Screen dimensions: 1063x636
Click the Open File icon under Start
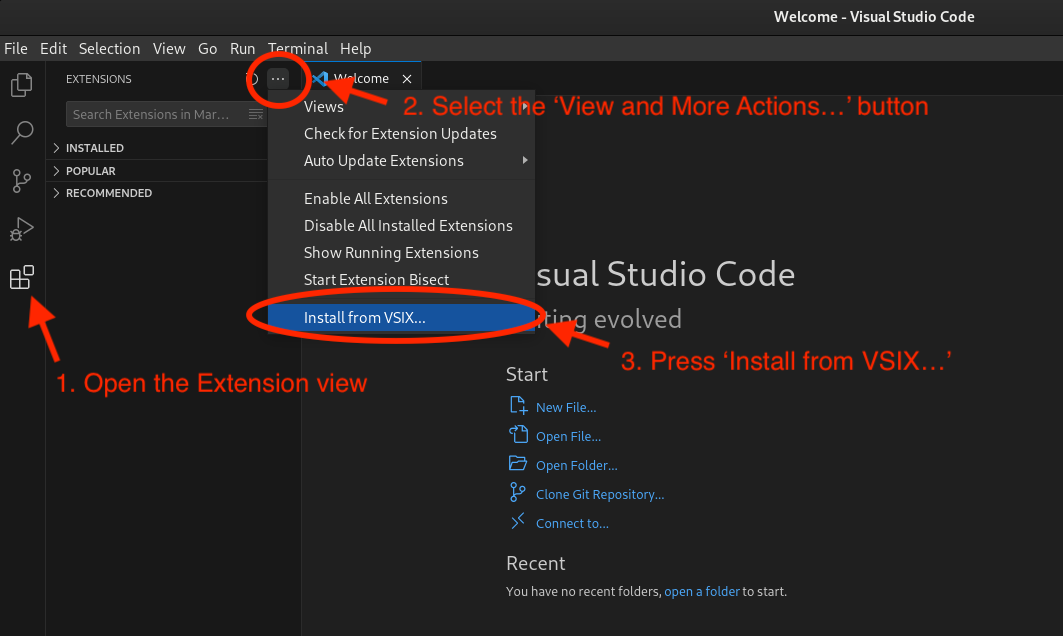pos(518,435)
